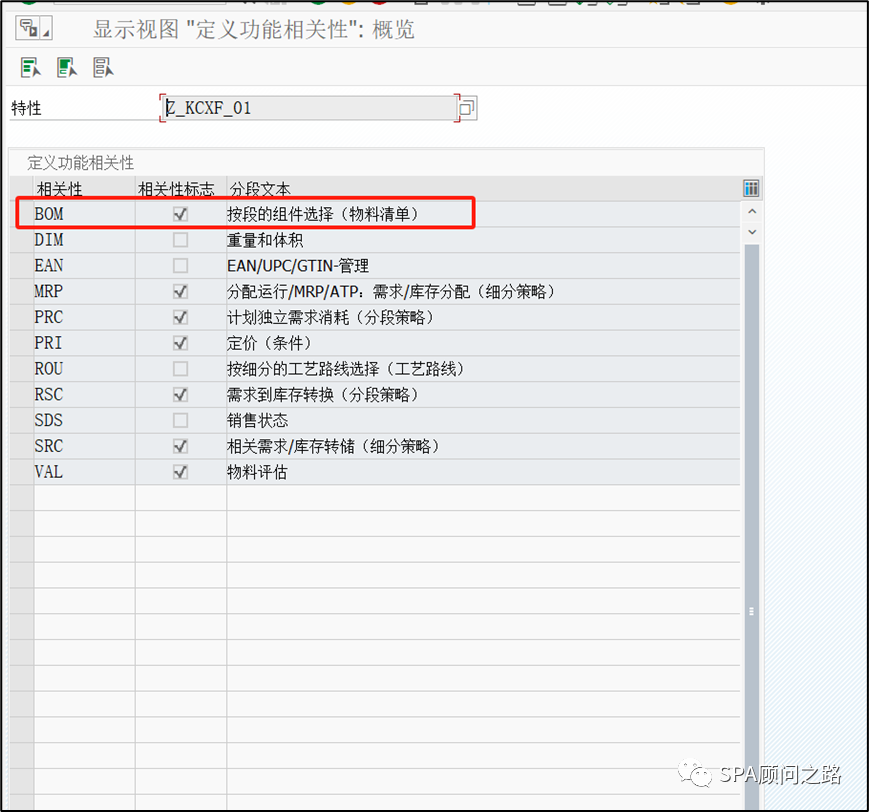Viewport: 869px width, 812px height.
Task: Click text 按细分的工艺路线选择（工艺路线）
Action: (346, 369)
